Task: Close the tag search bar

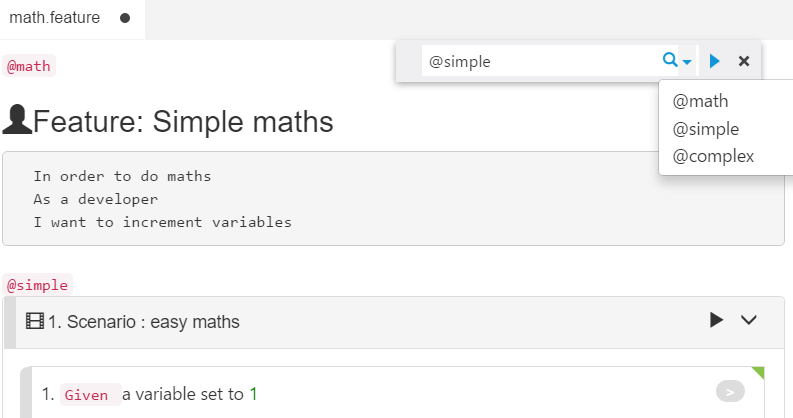Action: pyautogui.click(x=744, y=61)
